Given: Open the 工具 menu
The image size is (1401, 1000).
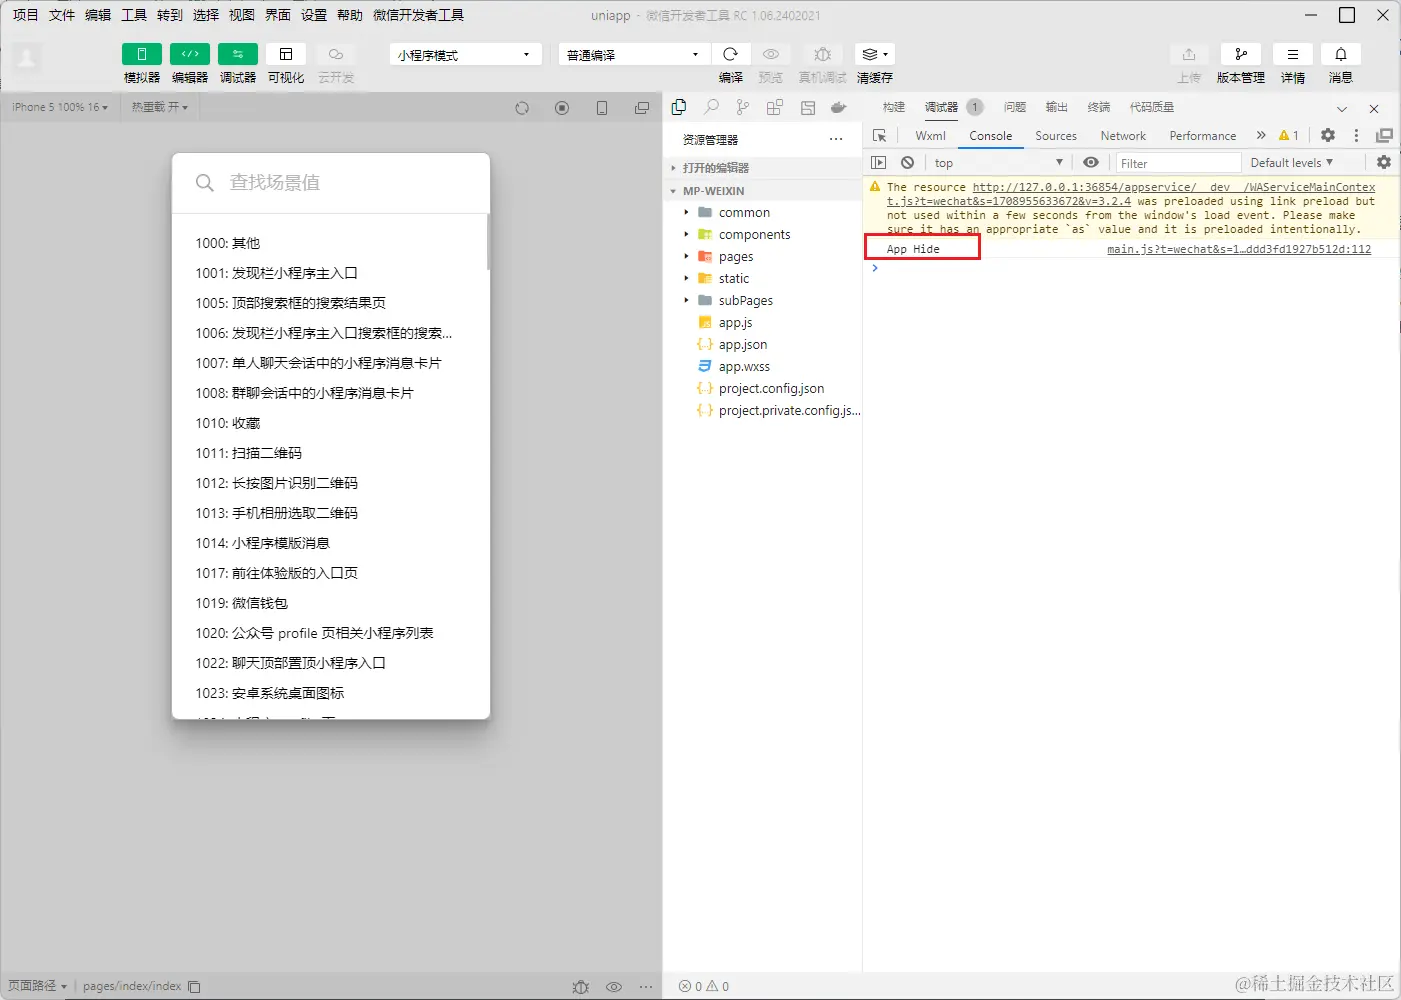Looking at the screenshot, I should pyautogui.click(x=134, y=15).
